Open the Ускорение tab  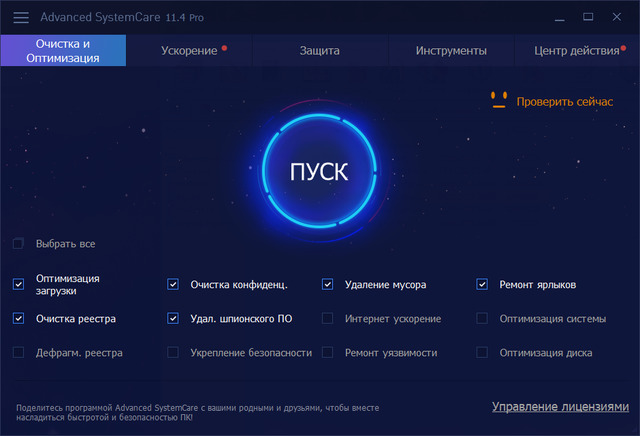[189, 51]
